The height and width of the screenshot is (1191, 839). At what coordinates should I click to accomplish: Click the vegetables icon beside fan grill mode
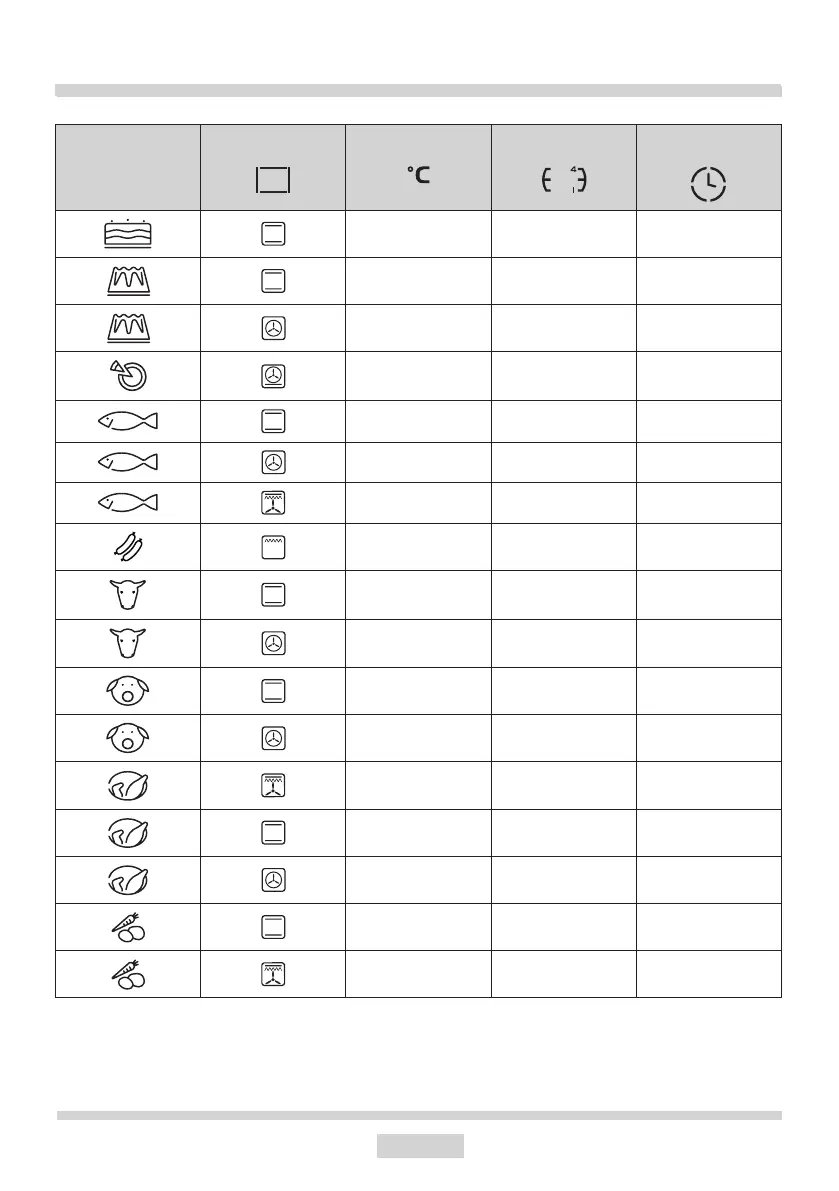point(128,974)
